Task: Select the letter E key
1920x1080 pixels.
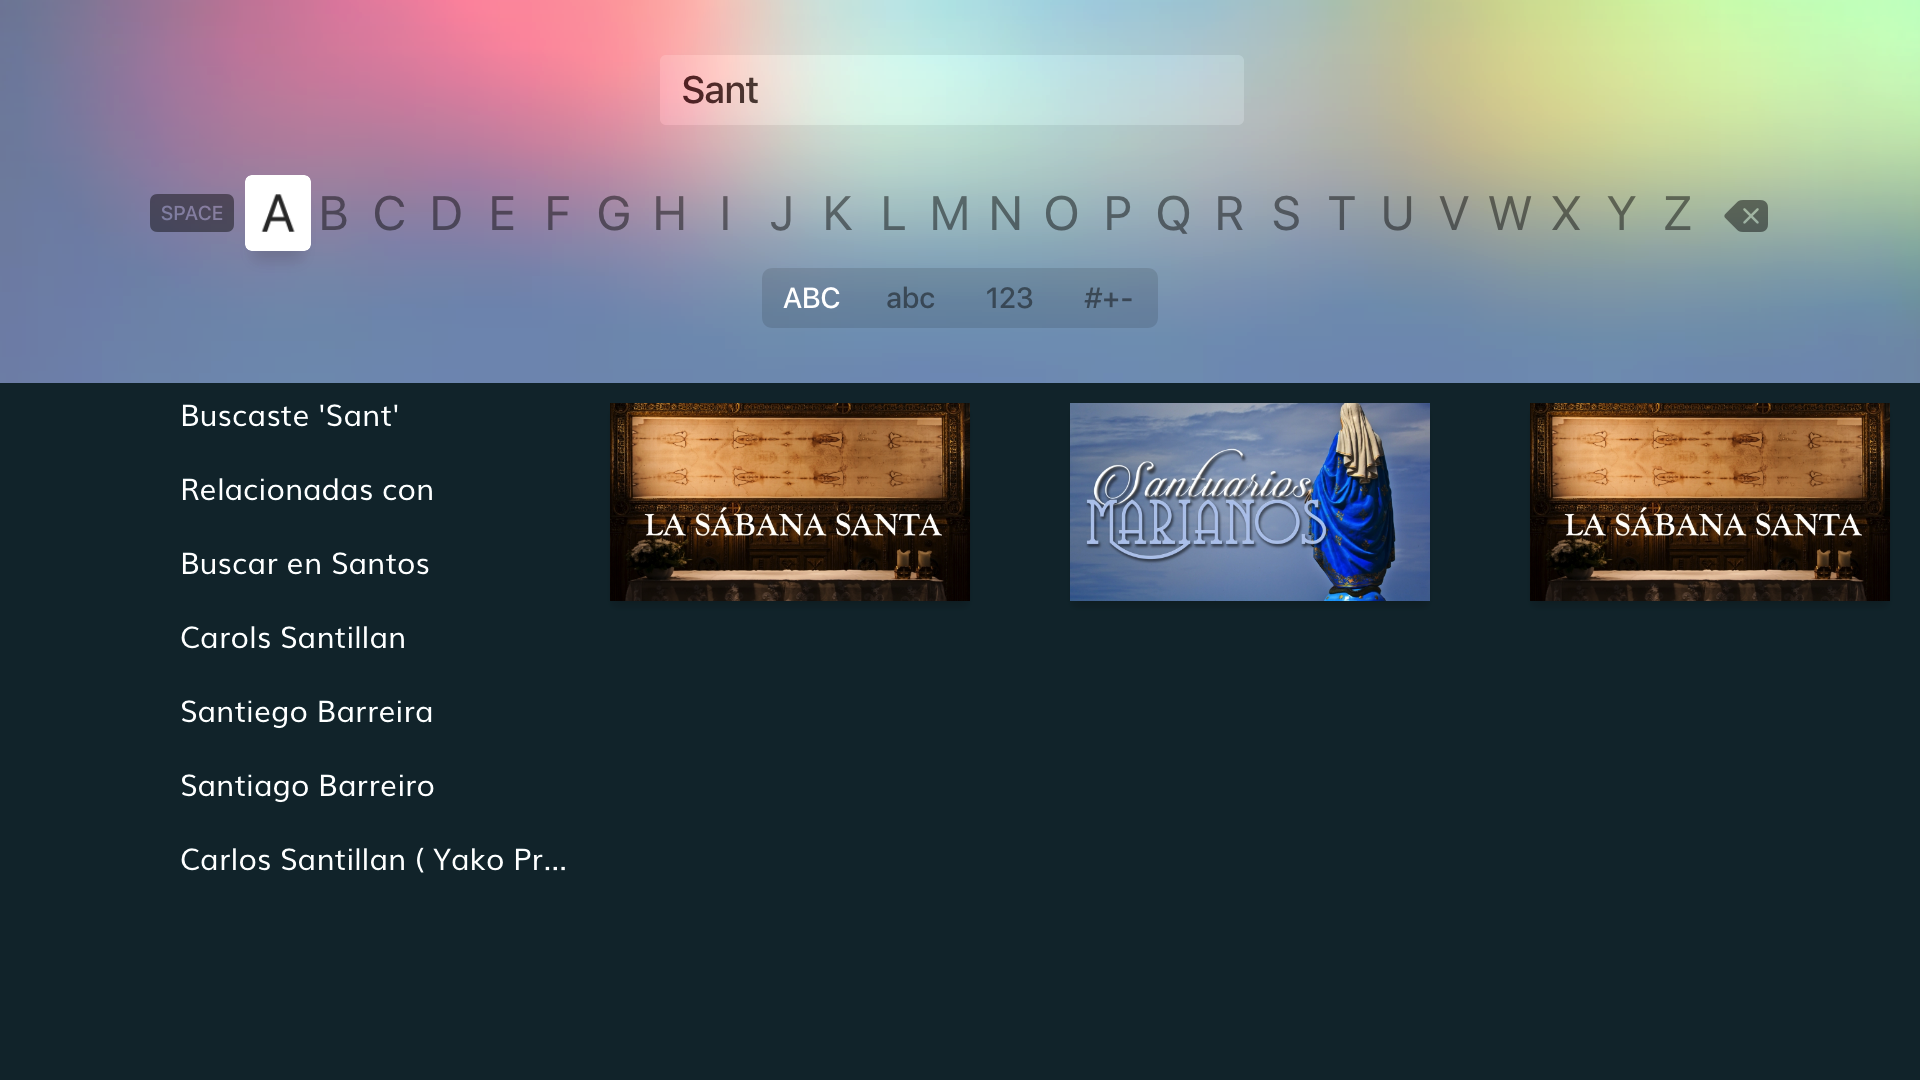Action: click(x=502, y=213)
